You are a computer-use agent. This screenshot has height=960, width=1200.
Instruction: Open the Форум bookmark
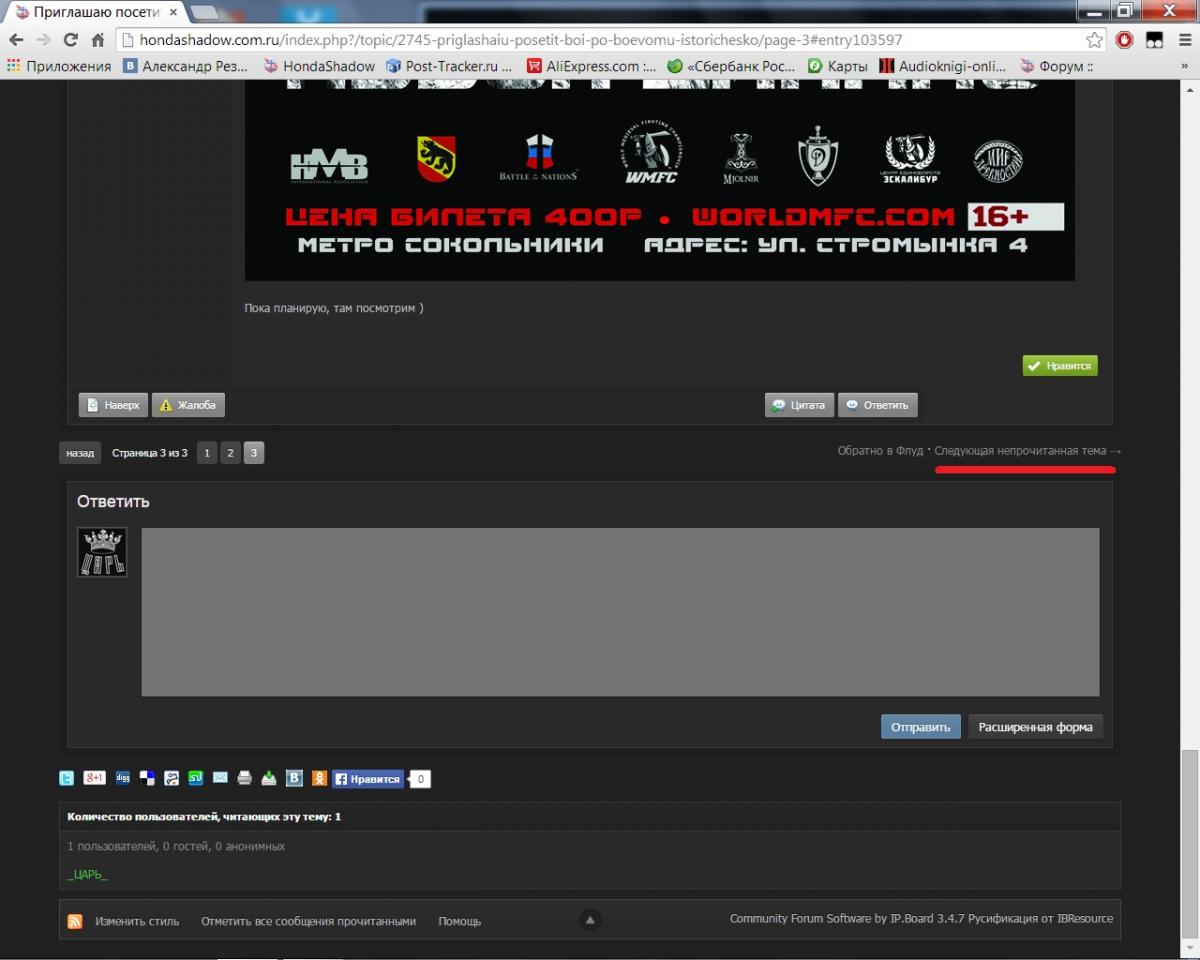[x=1056, y=66]
